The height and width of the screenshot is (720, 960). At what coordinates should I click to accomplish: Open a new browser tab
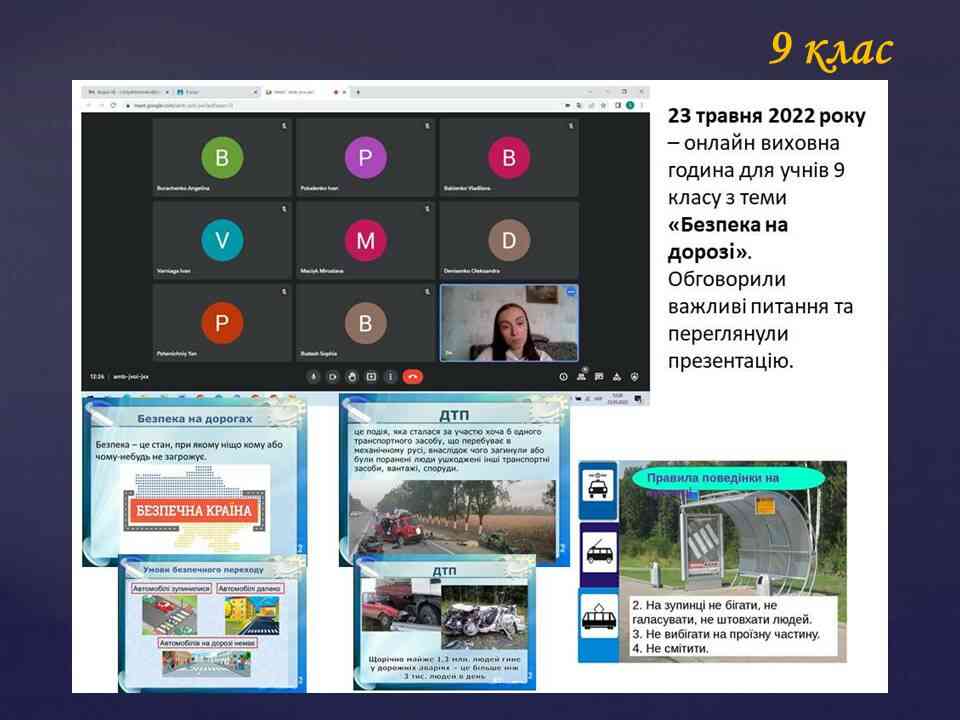point(358,91)
